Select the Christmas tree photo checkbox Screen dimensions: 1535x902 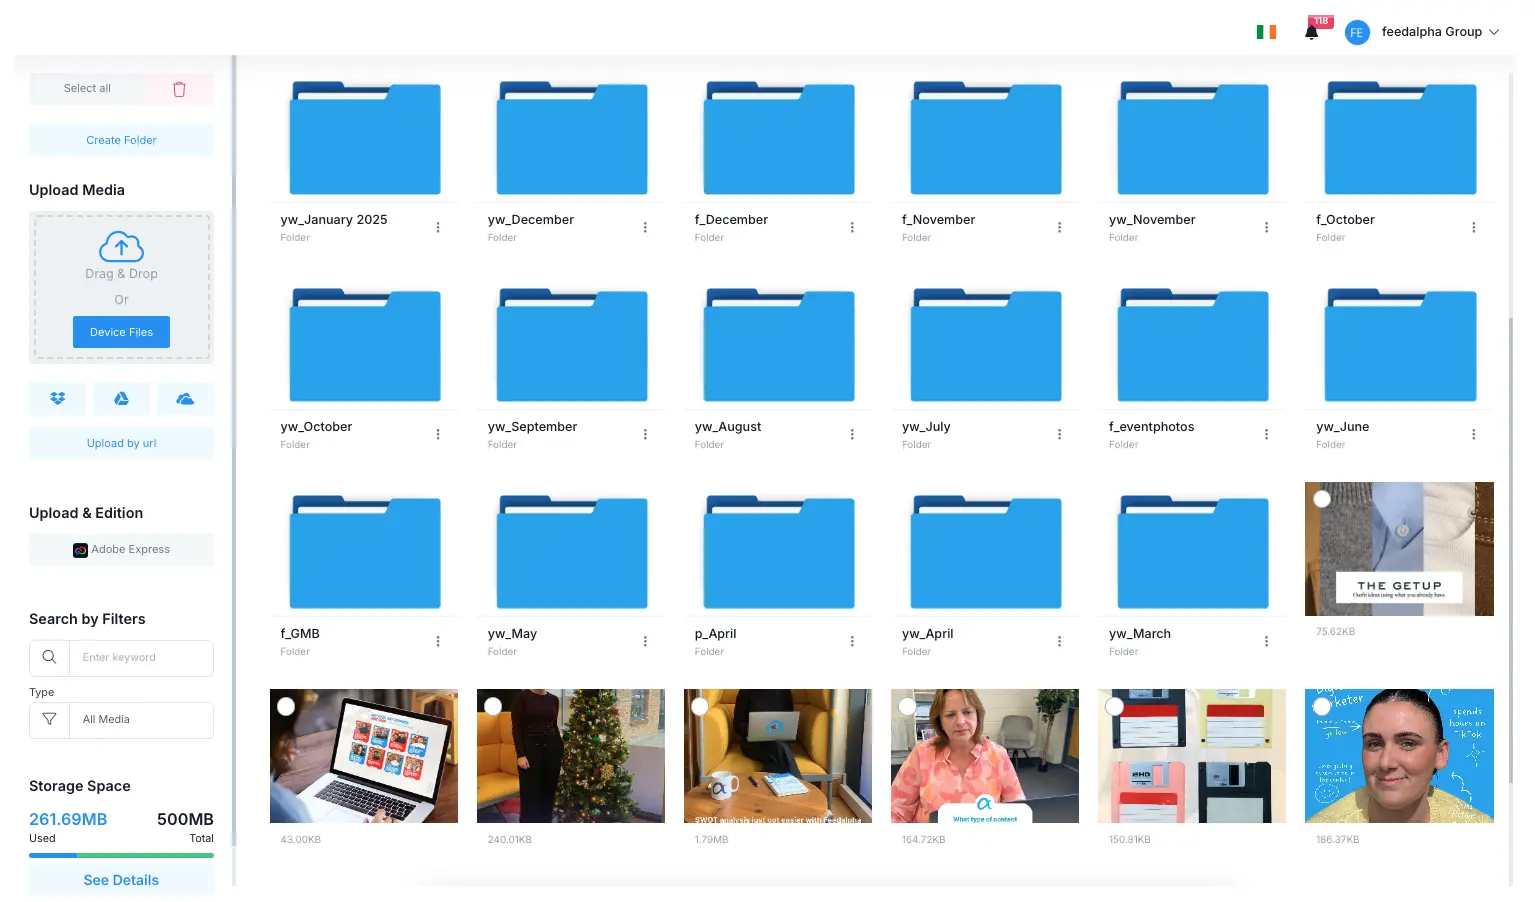coord(493,706)
